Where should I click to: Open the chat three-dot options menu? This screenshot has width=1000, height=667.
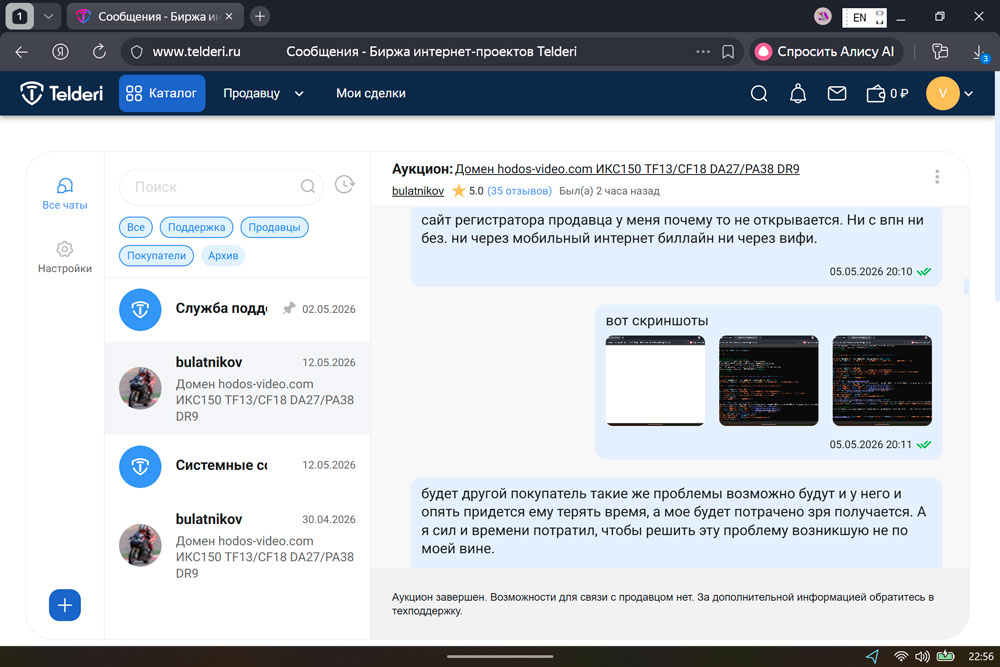pyautogui.click(x=937, y=177)
